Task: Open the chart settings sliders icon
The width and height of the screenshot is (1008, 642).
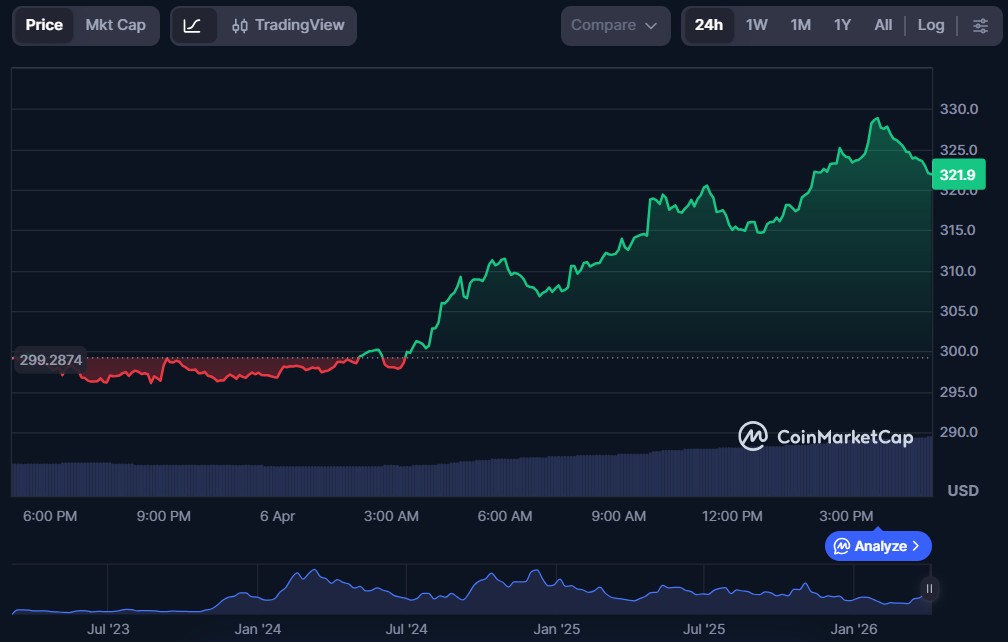Action: pos(979,26)
